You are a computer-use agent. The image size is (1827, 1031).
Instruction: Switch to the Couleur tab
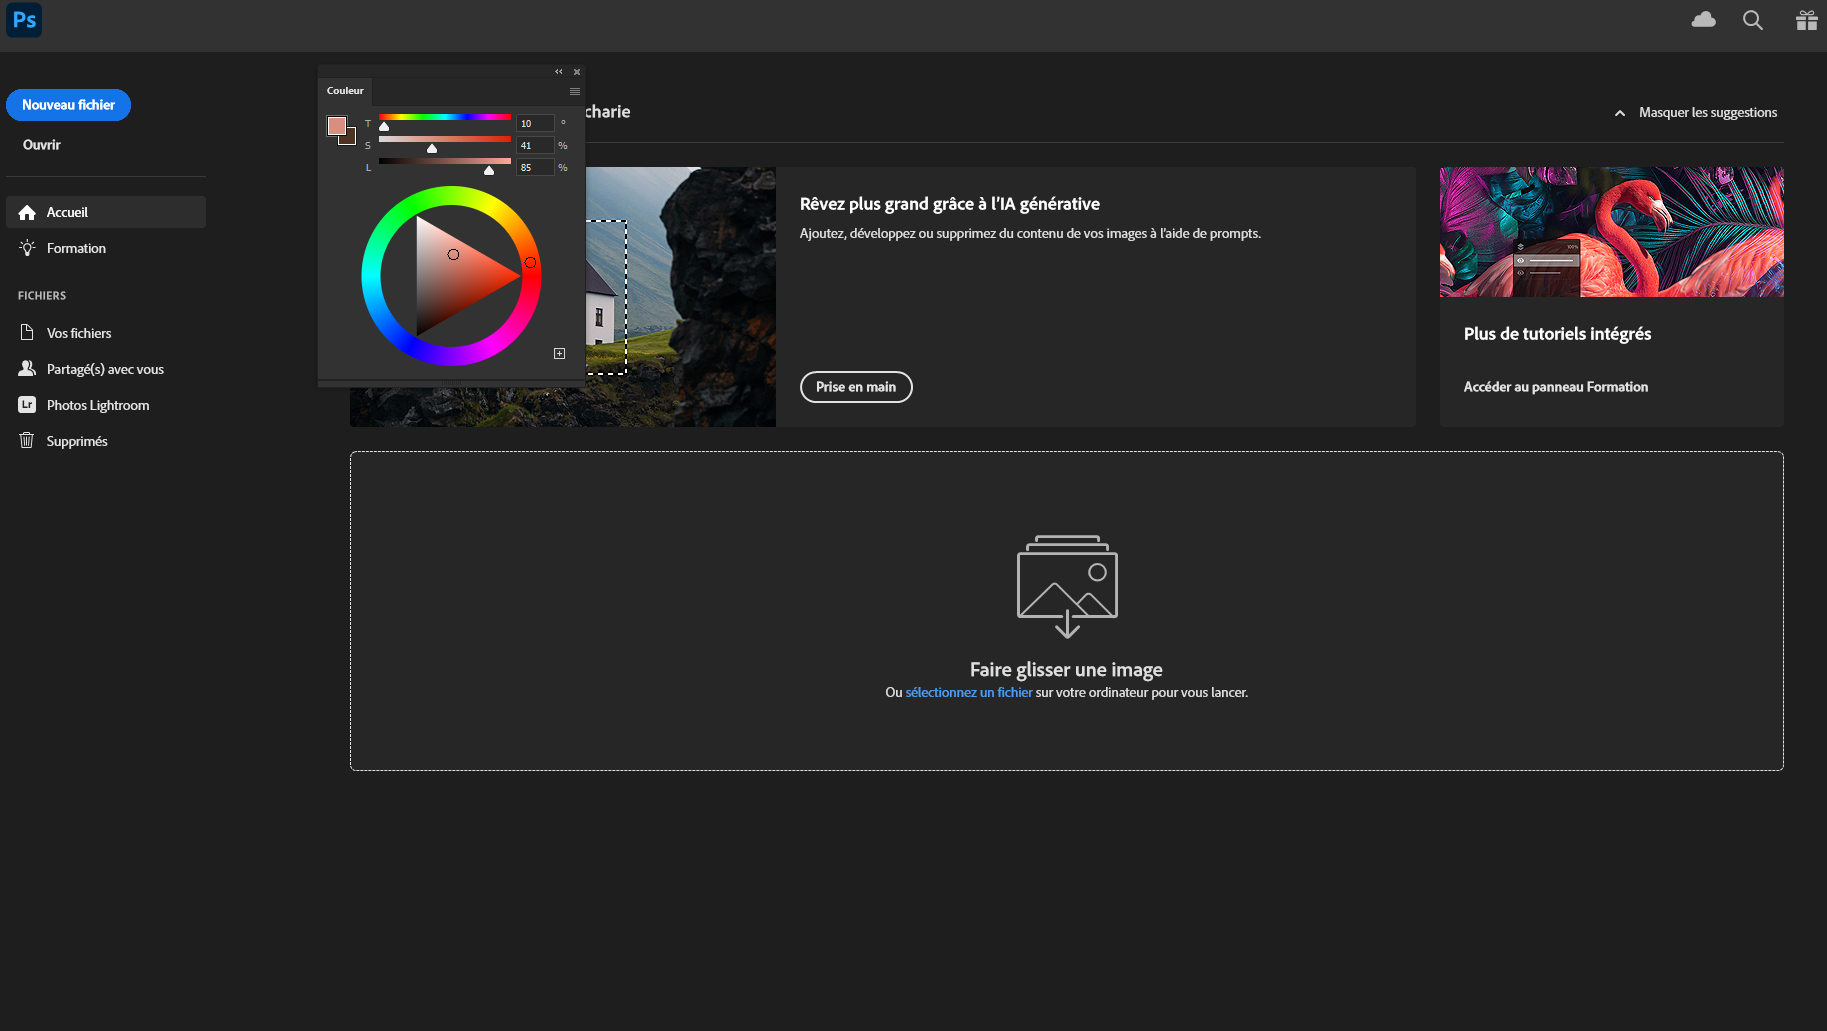[x=345, y=91]
